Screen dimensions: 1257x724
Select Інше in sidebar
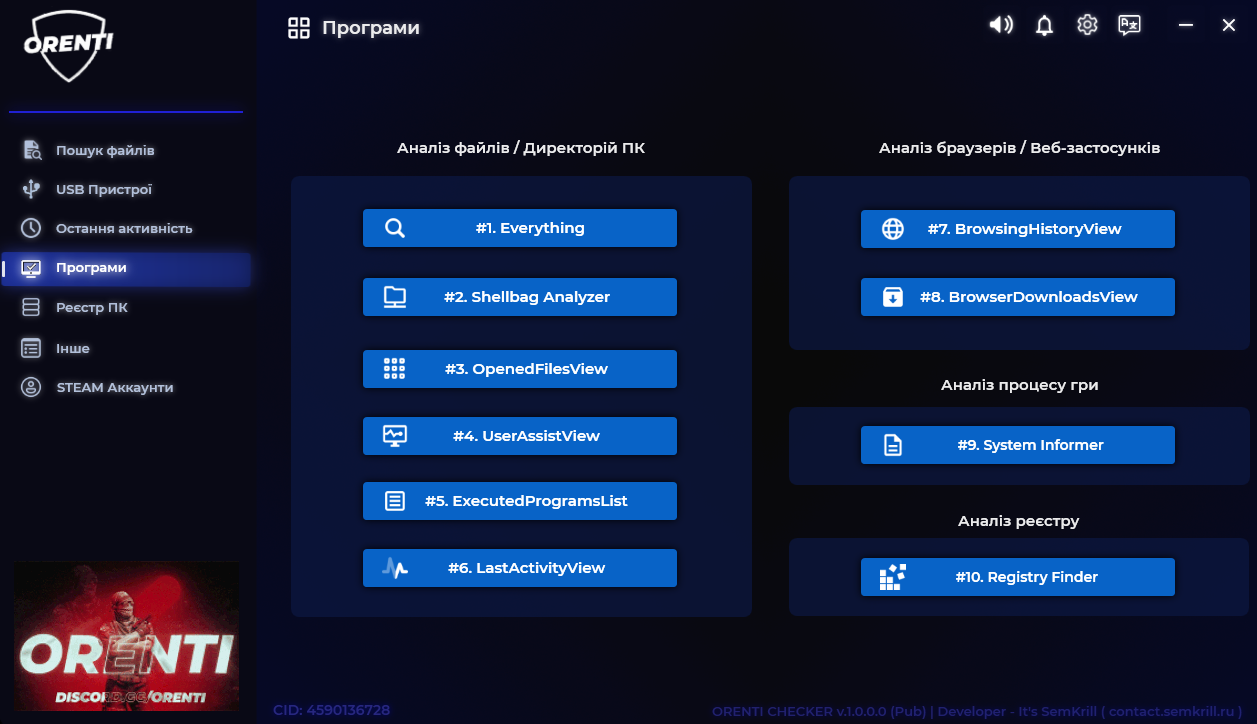click(73, 348)
